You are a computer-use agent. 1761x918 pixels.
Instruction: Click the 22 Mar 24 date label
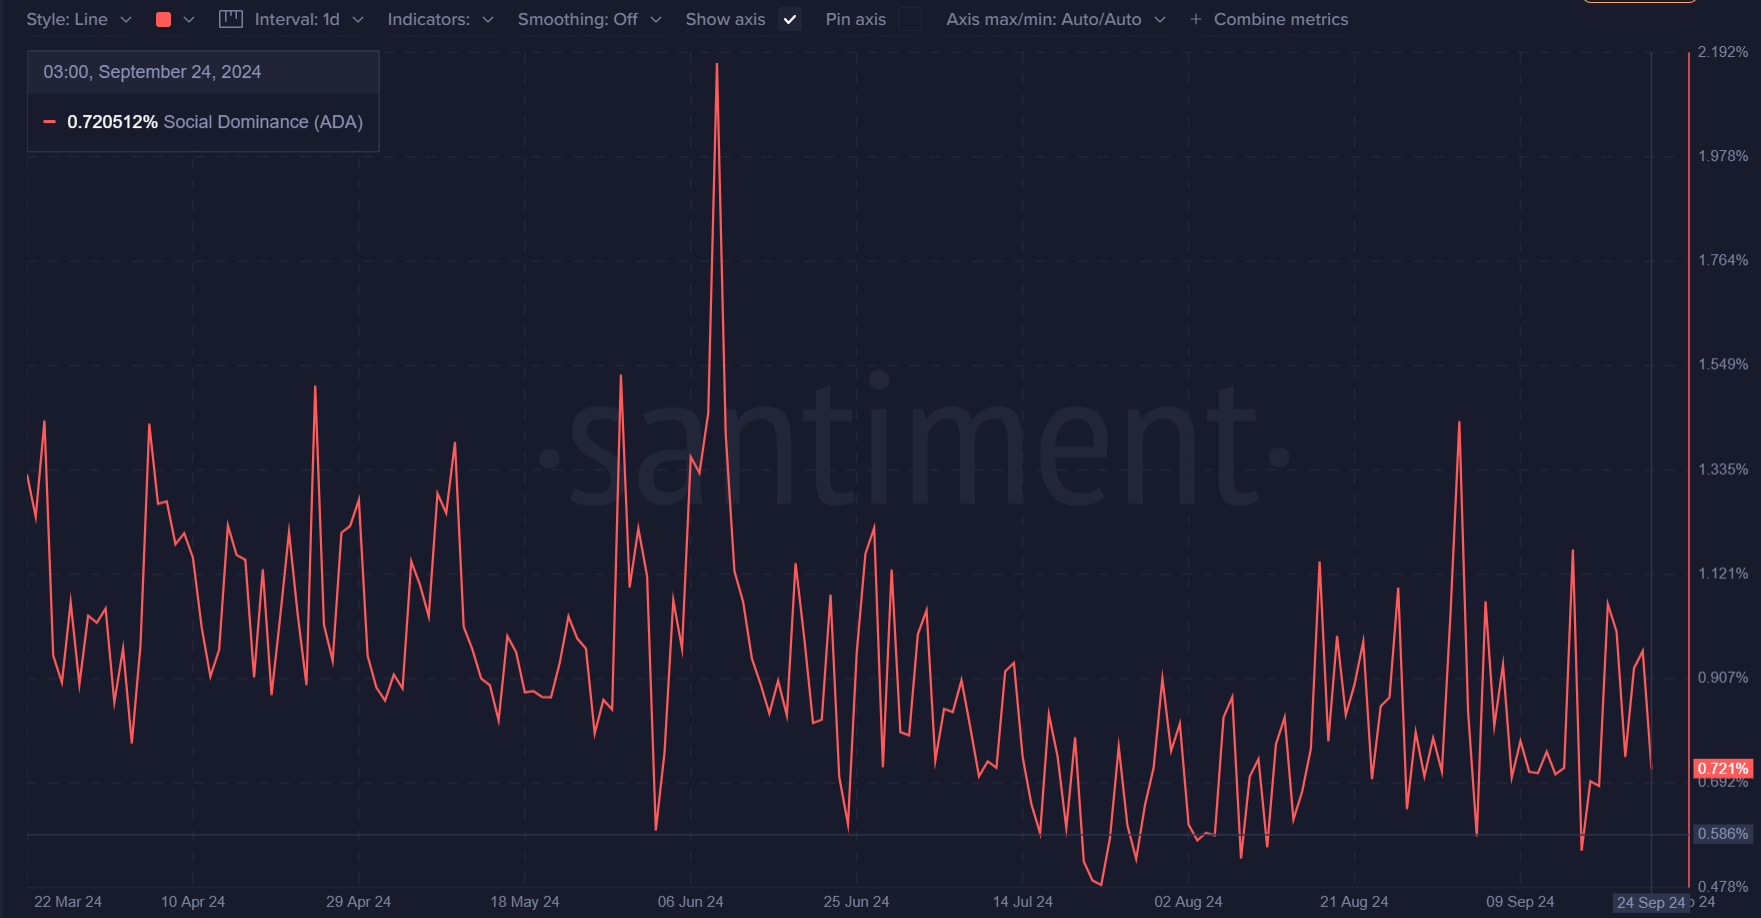tap(68, 902)
